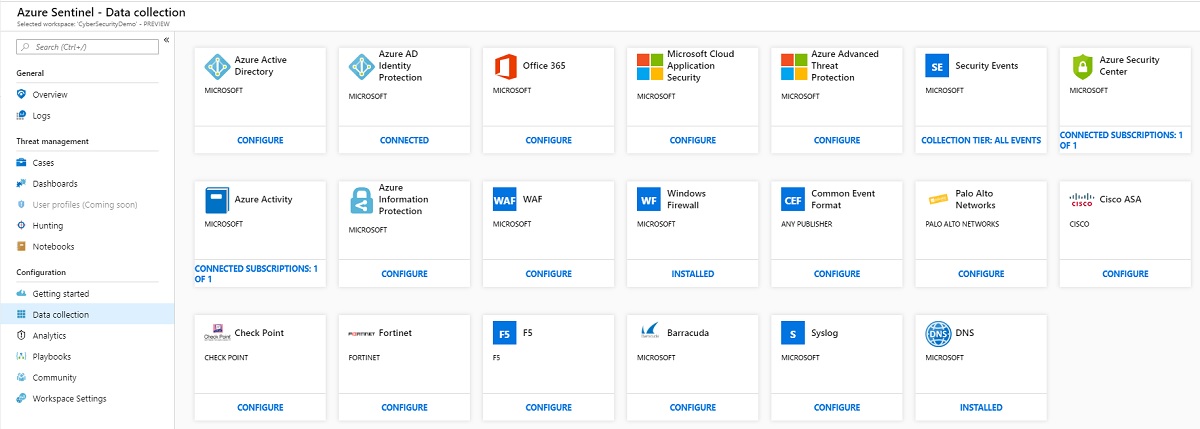1200x429 pixels.
Task: Open the Hunting section
Action: point(48,226)
